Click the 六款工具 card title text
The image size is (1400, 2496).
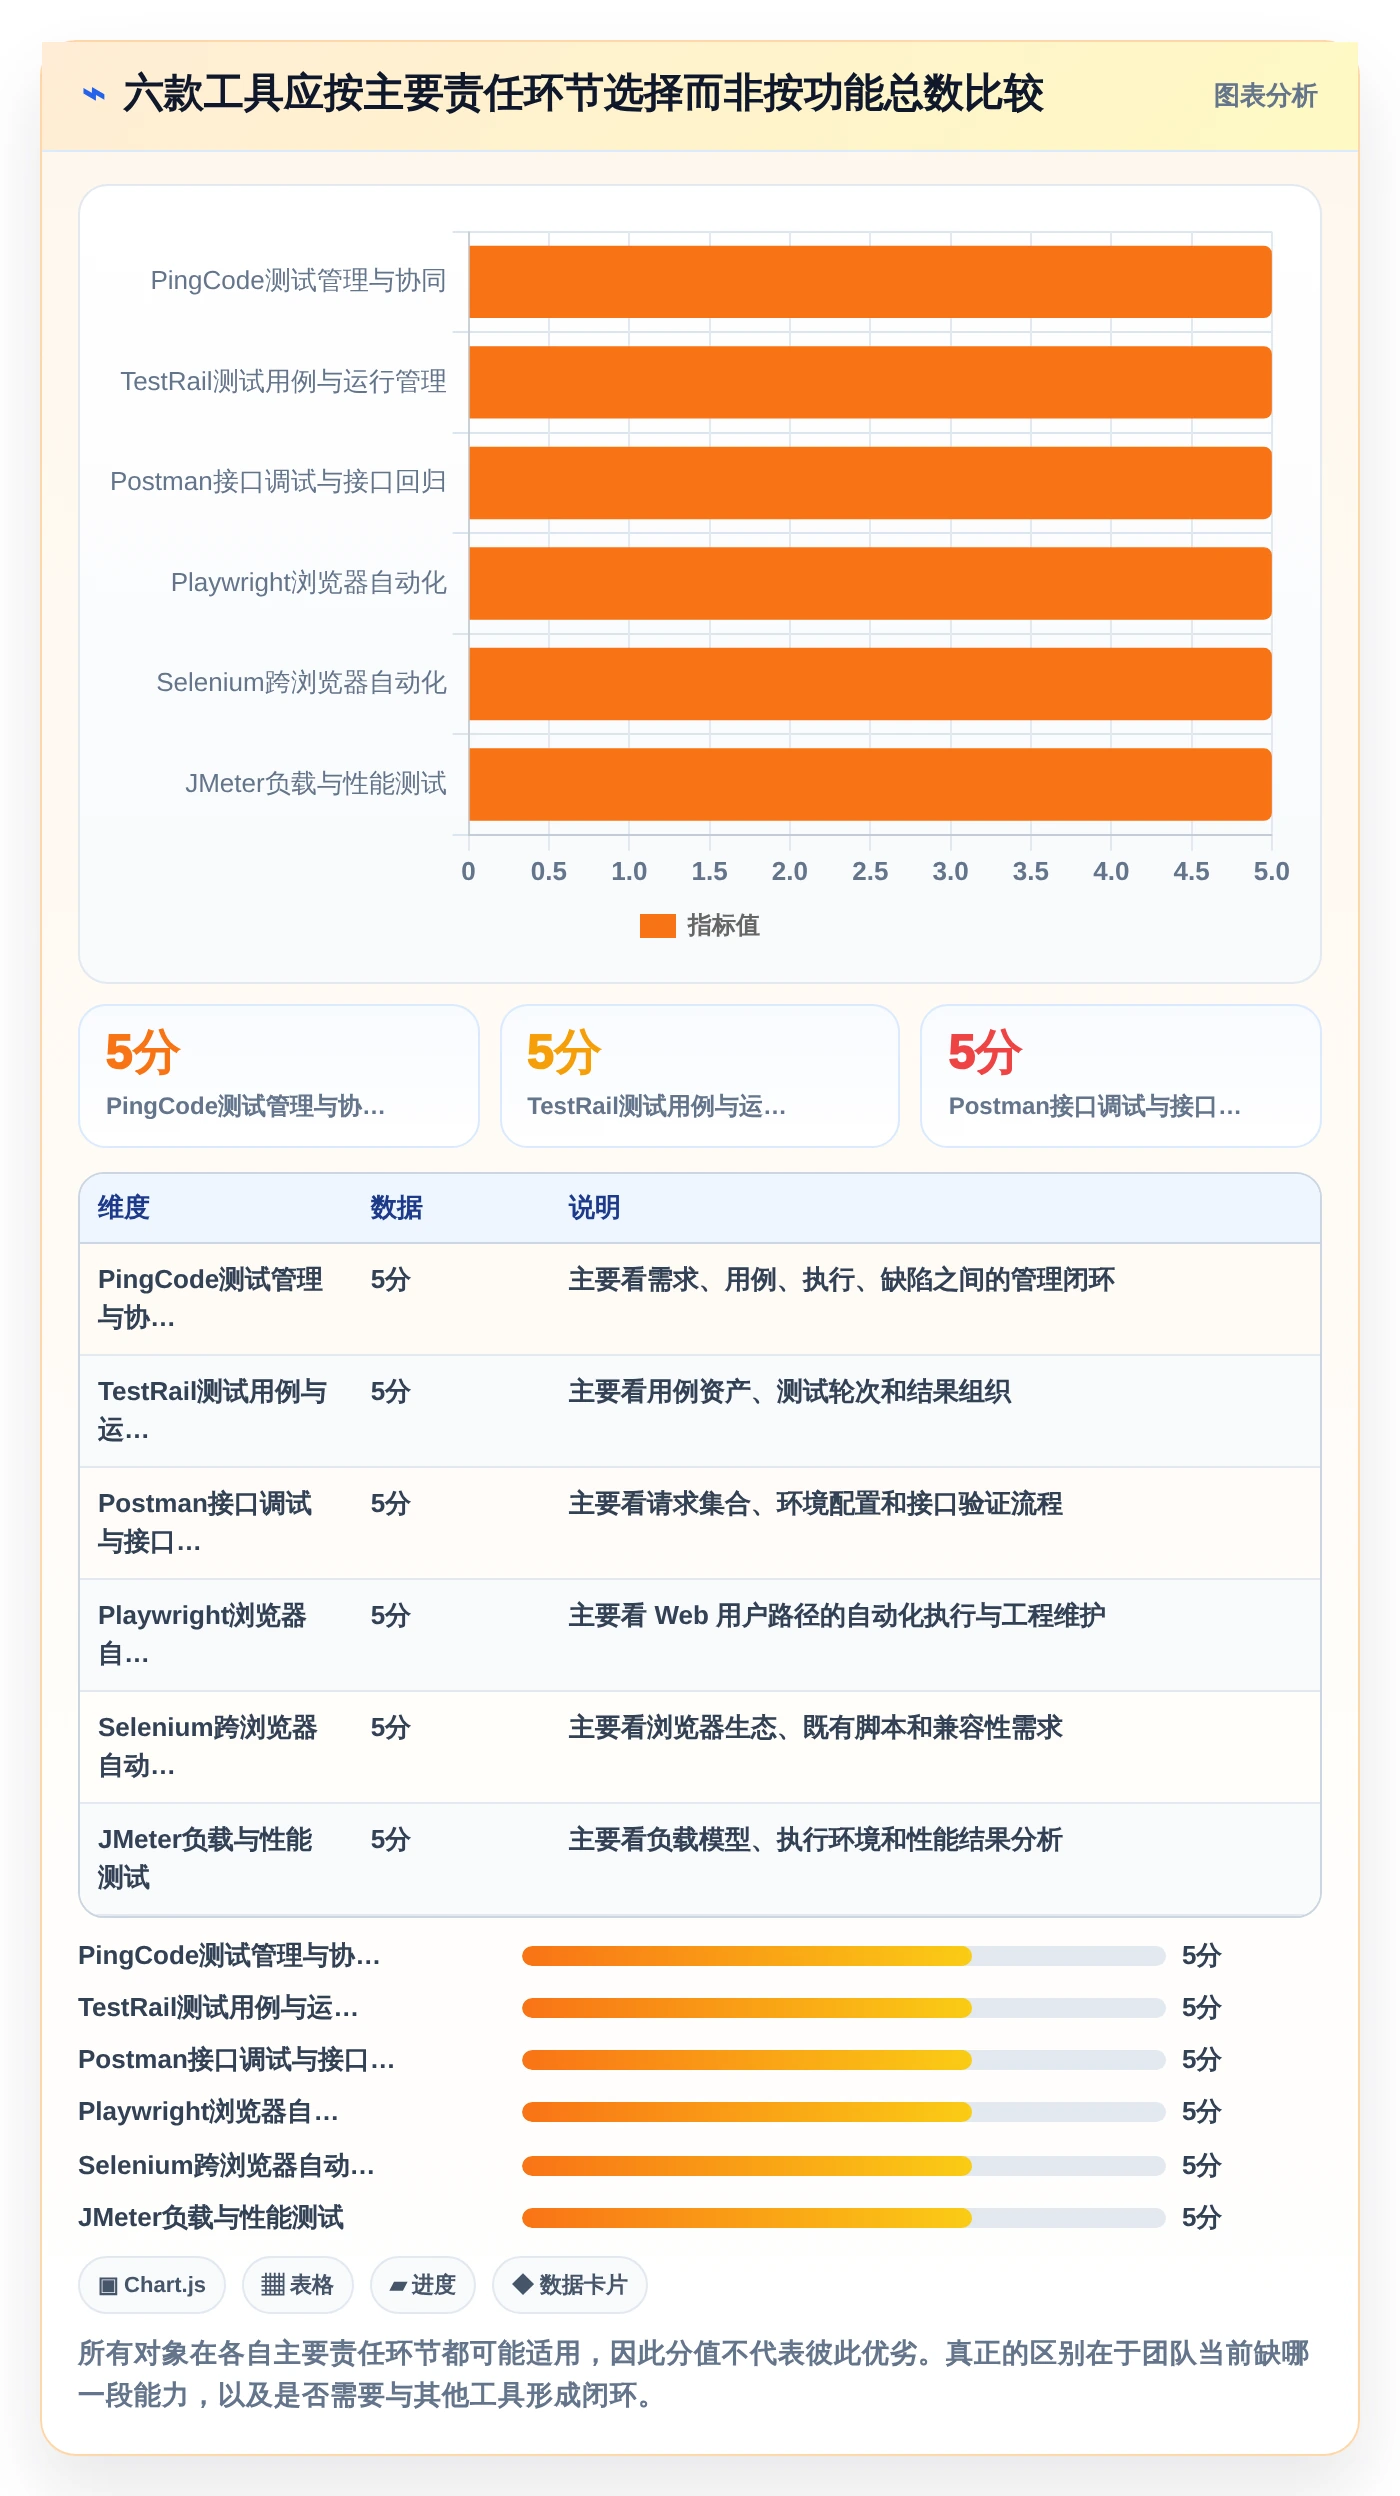point(583,94)
